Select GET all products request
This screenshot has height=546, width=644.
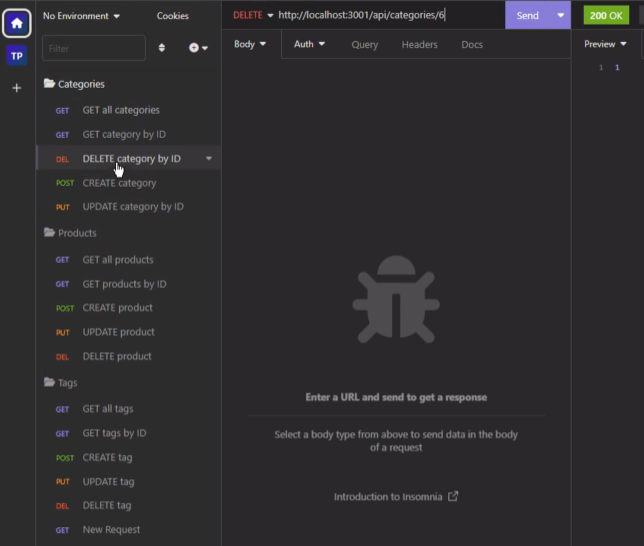pos(129,260)
